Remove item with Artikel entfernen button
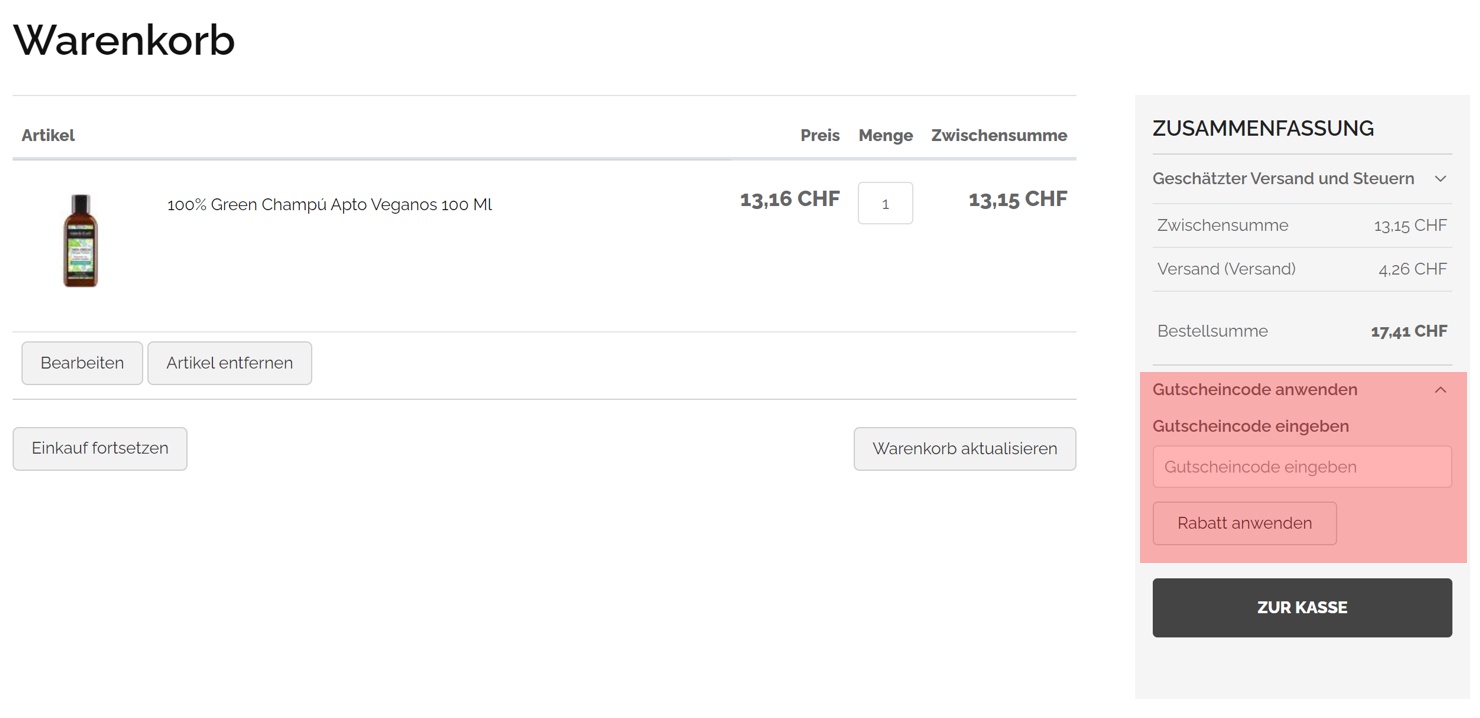Screen dimensions: 1480x718 tap(229, 363)
